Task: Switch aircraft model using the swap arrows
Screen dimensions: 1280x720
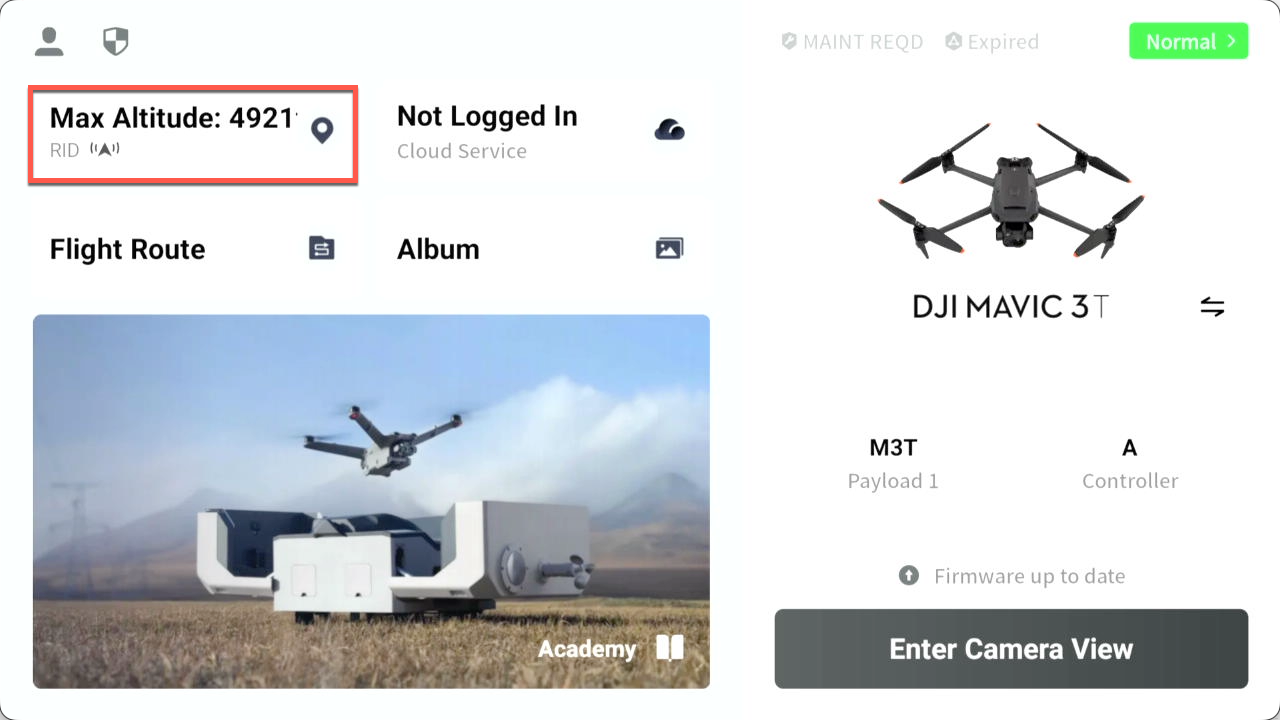Action: coord(1212,306)
